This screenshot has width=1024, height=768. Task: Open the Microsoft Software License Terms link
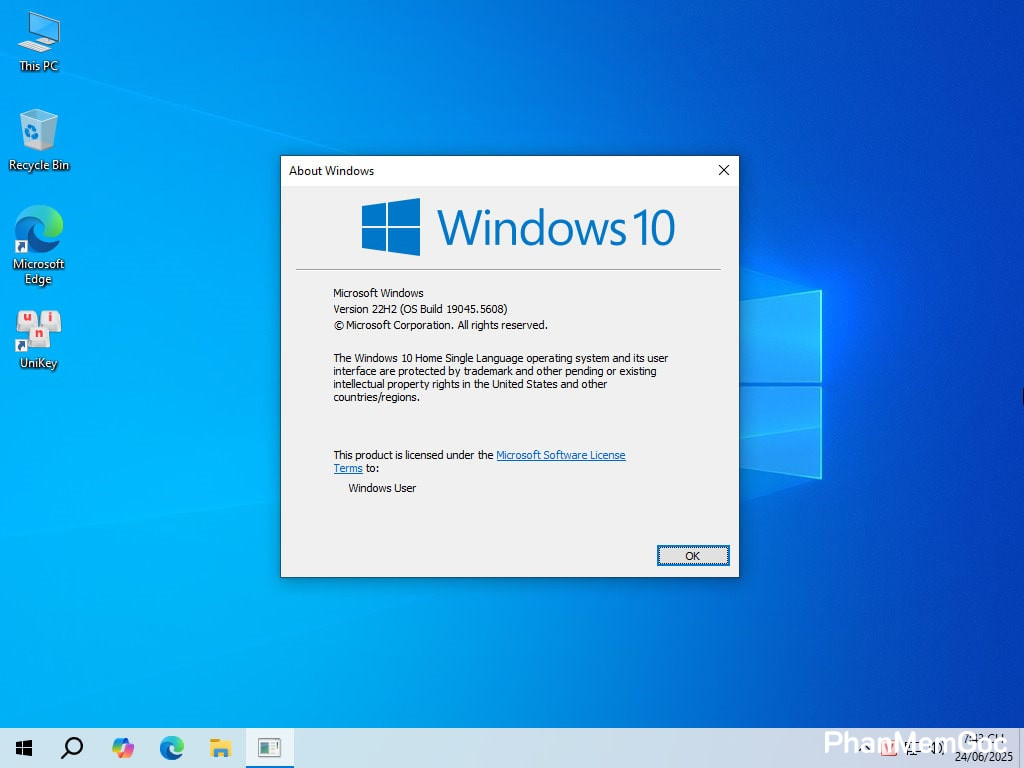pos(560,455)
